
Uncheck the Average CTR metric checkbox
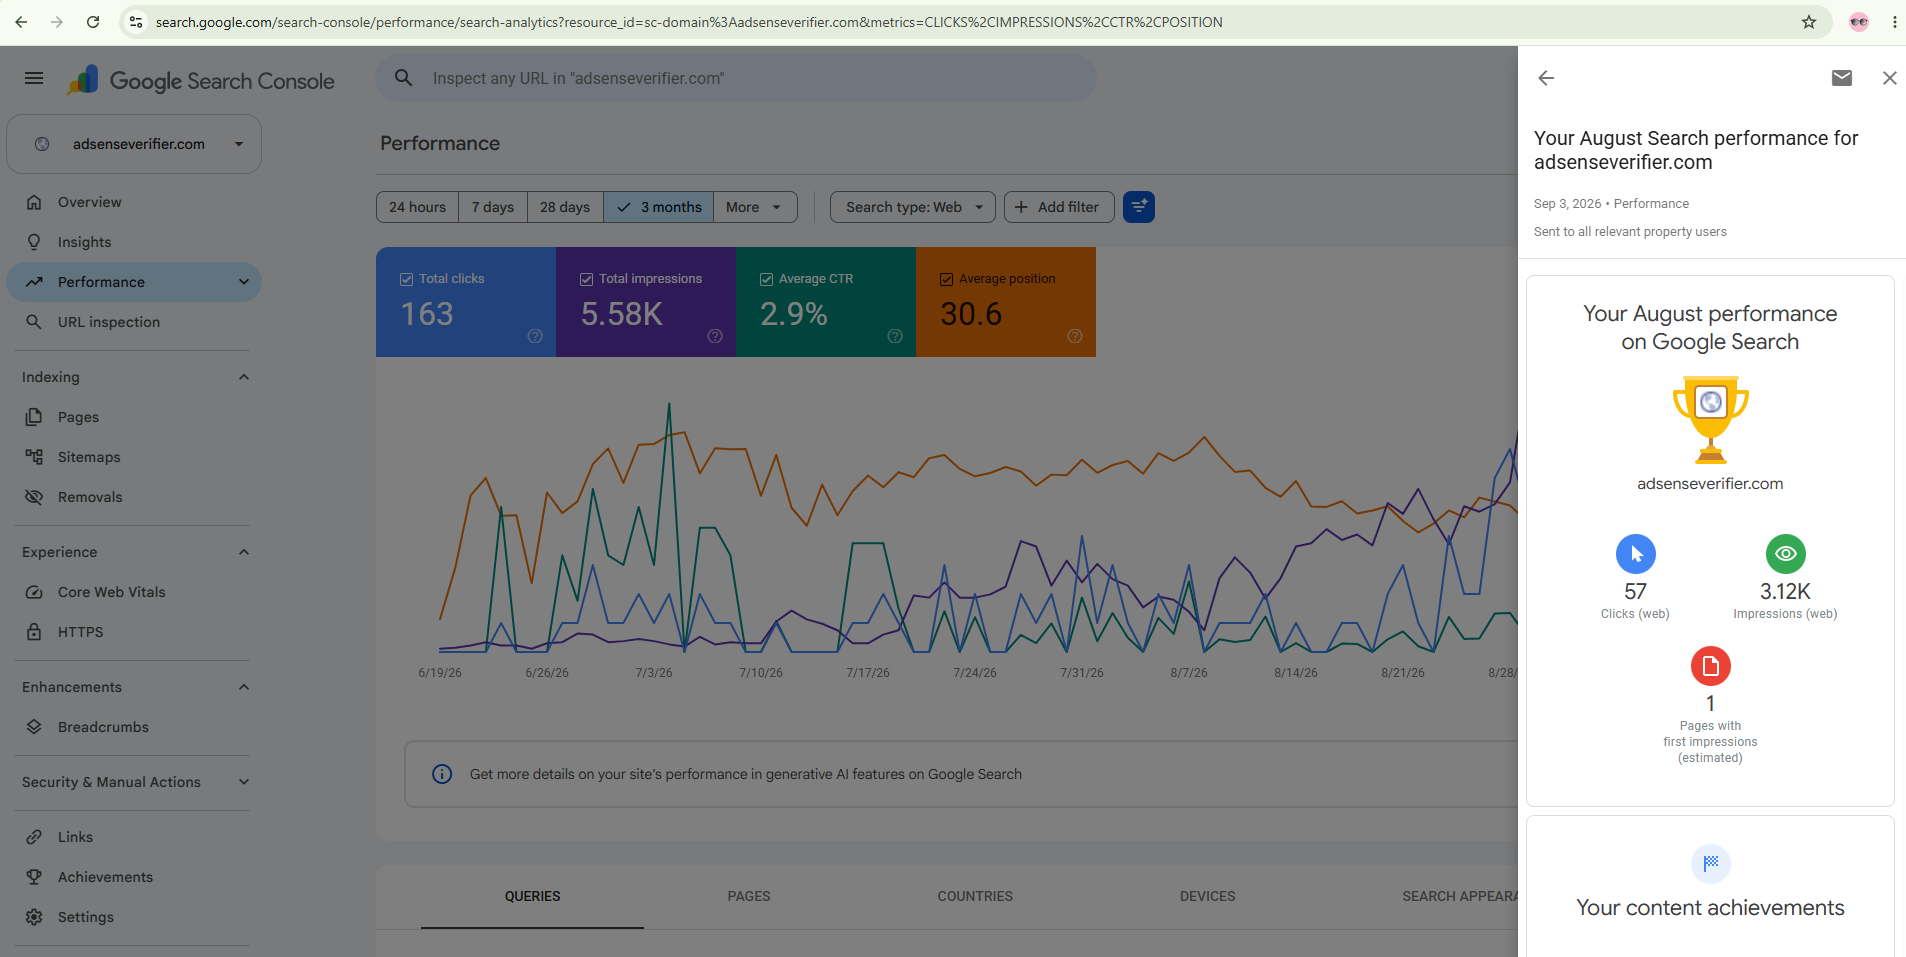coord(767,279)
